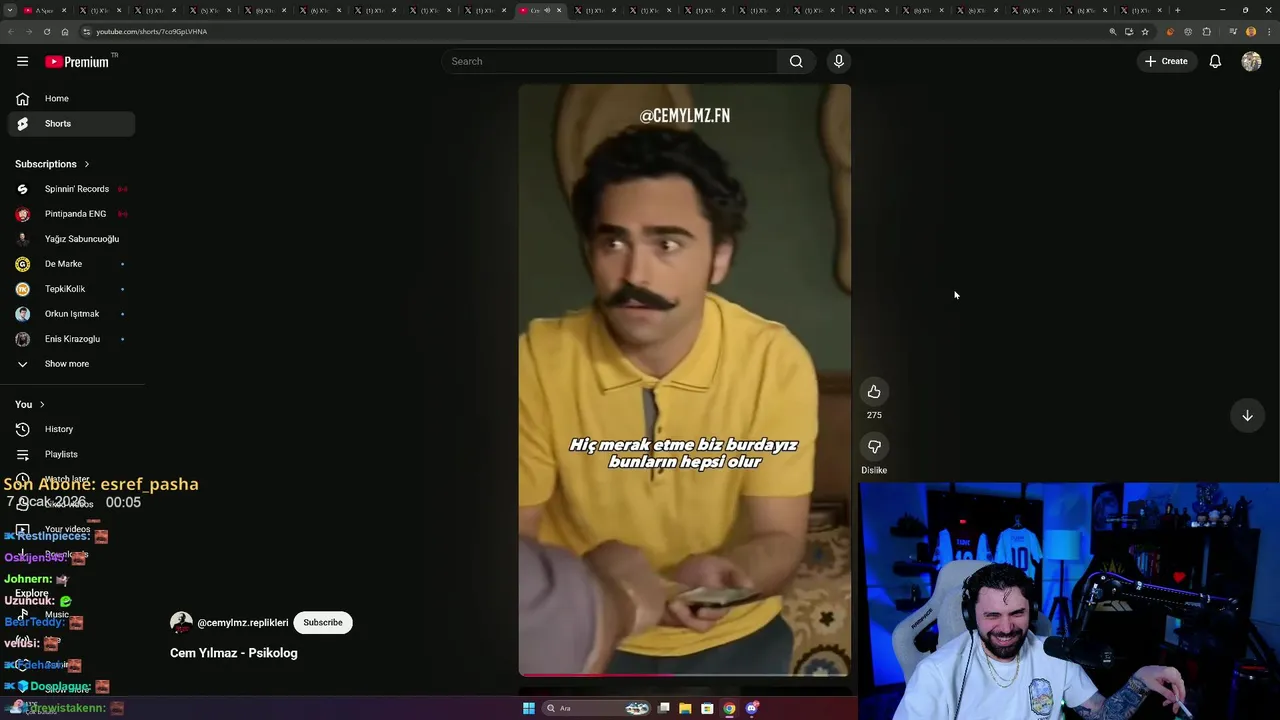
Task: Subscribe to @cemylmz.replikleri
Action: (323, 622)
